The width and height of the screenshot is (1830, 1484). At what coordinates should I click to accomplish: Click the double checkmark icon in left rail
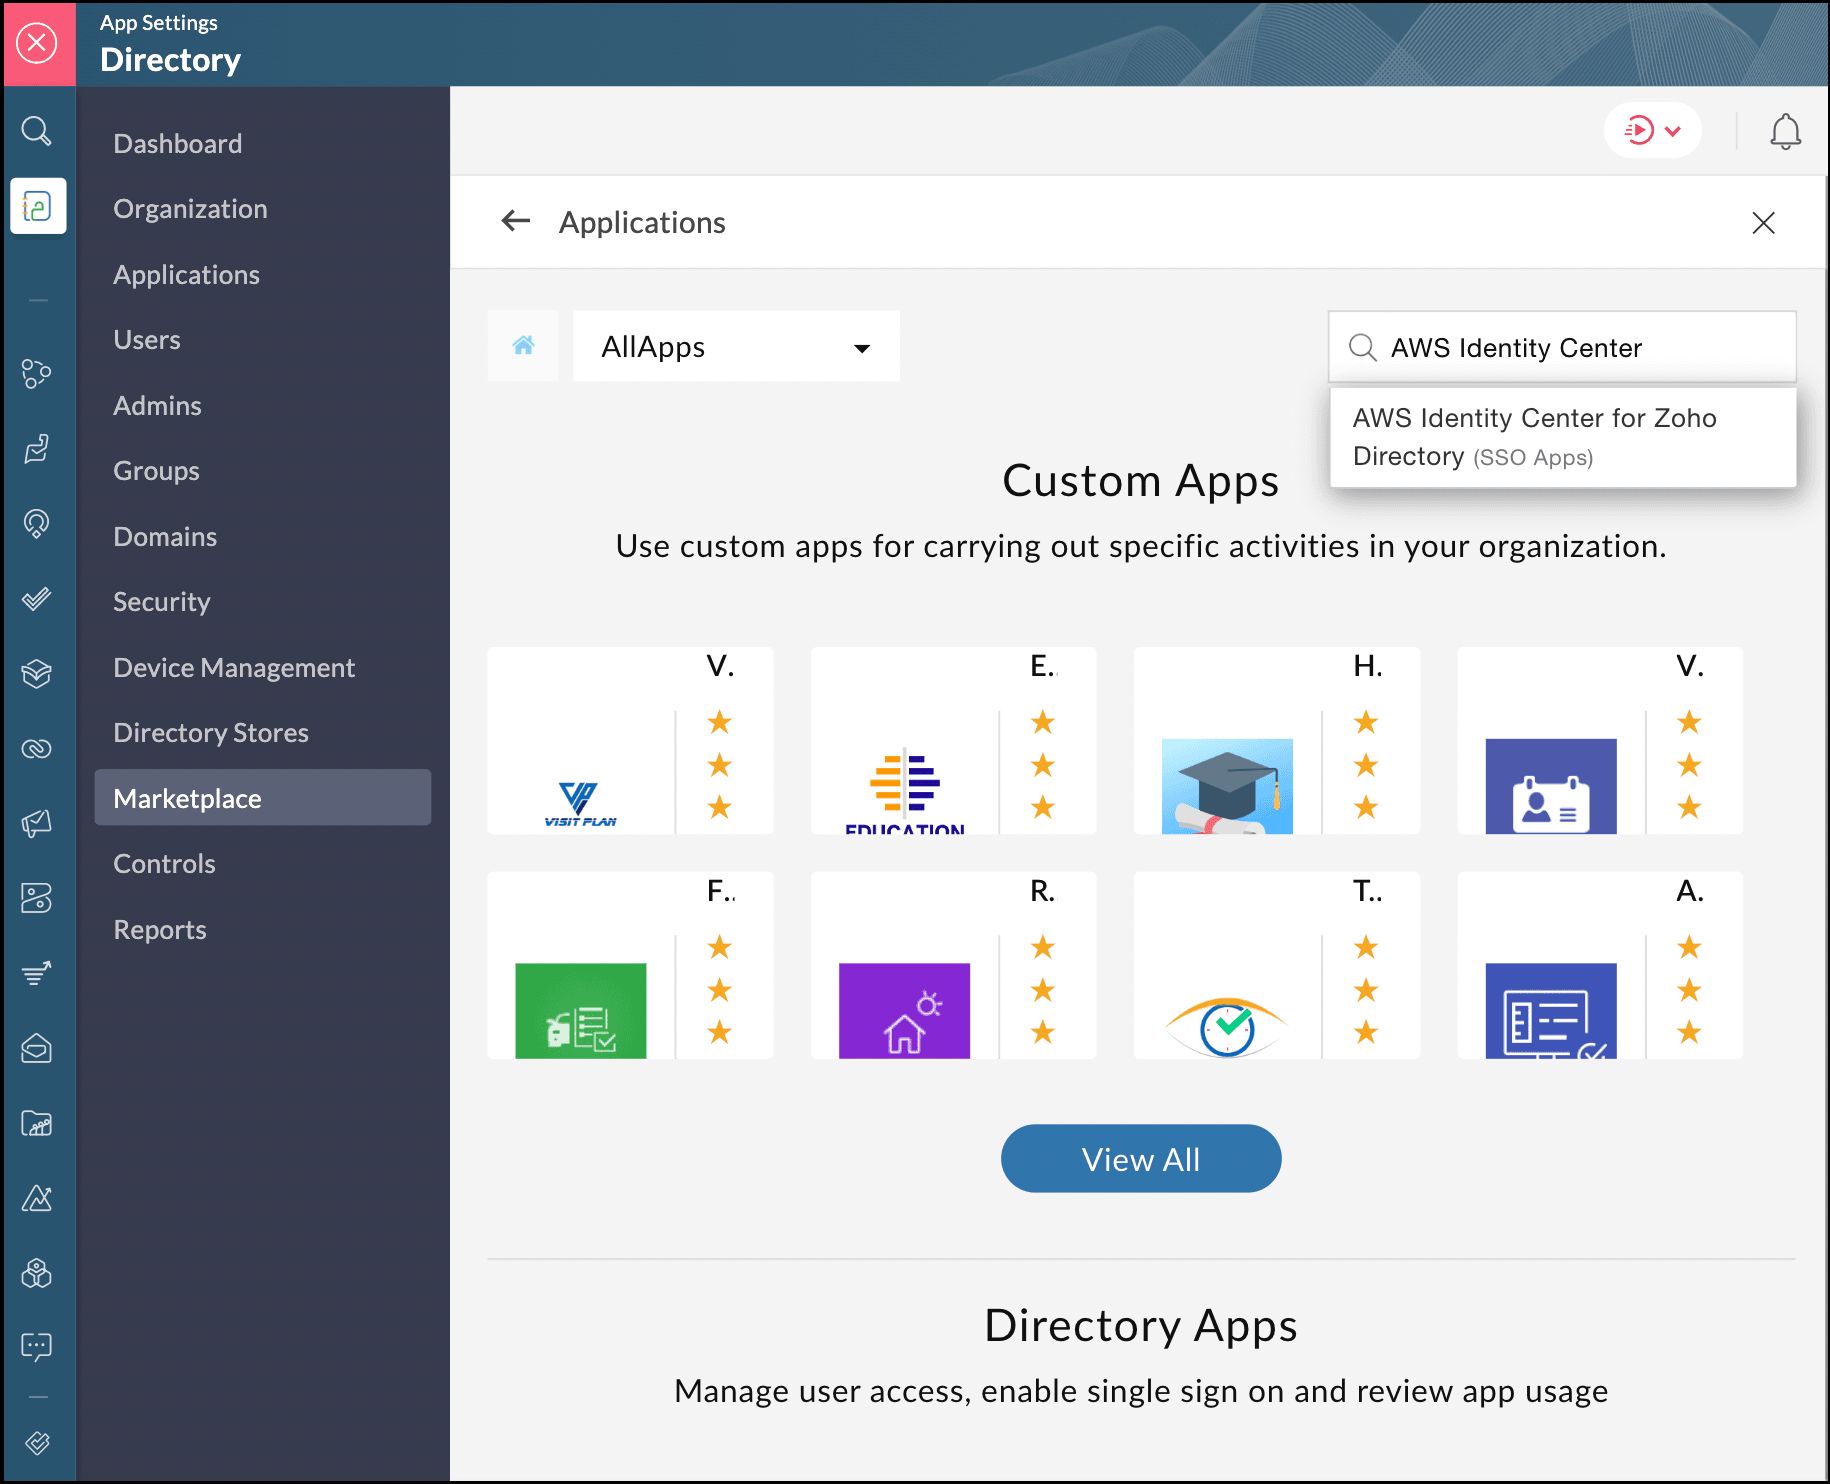coord(37,599)
